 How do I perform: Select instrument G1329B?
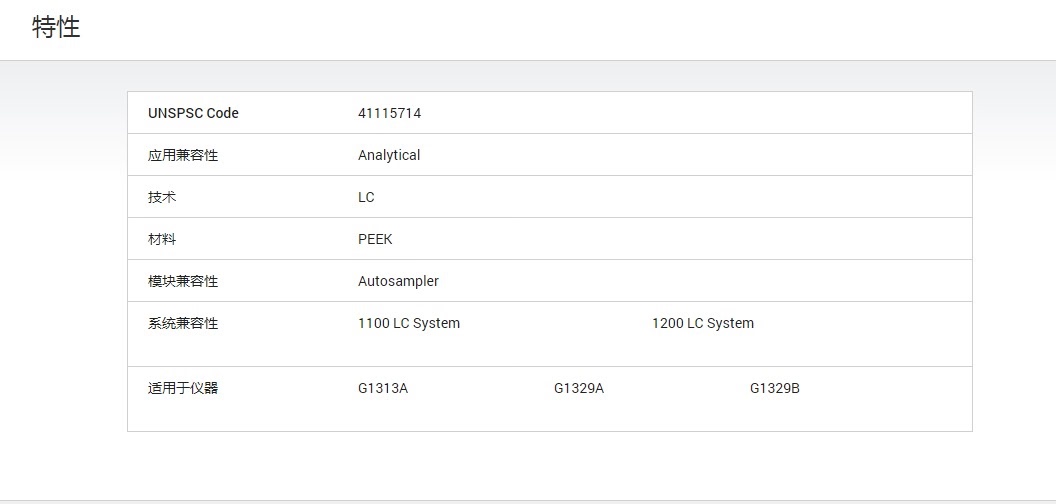775,388
